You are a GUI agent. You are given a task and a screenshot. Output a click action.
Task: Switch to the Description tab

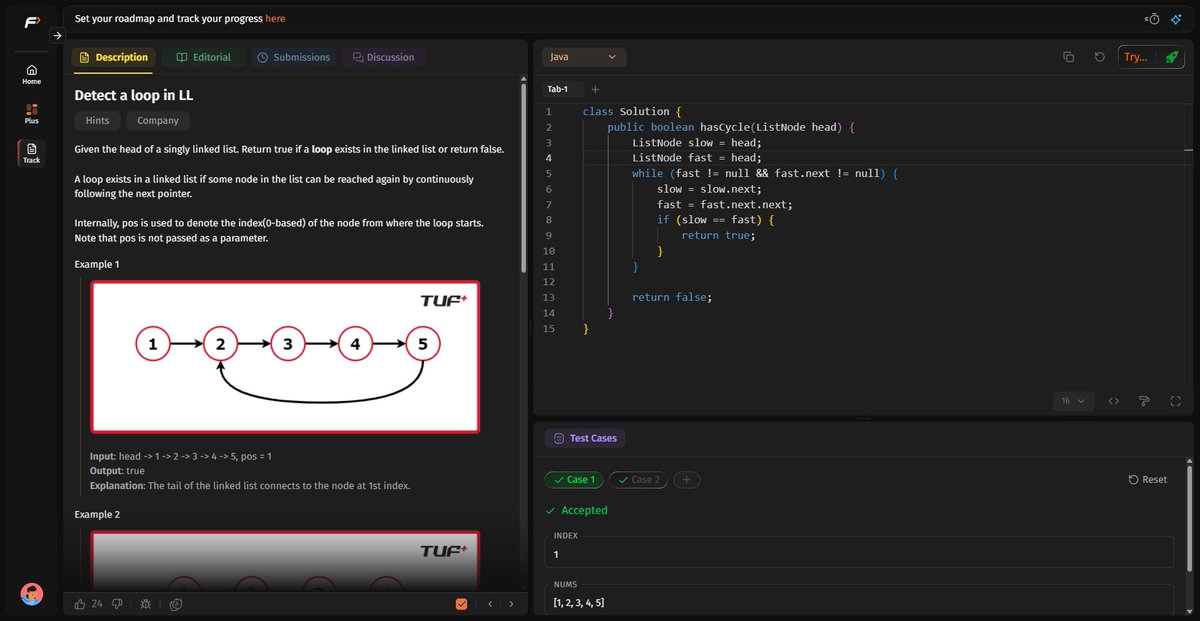pyautogui.click(x=113, y=57)
